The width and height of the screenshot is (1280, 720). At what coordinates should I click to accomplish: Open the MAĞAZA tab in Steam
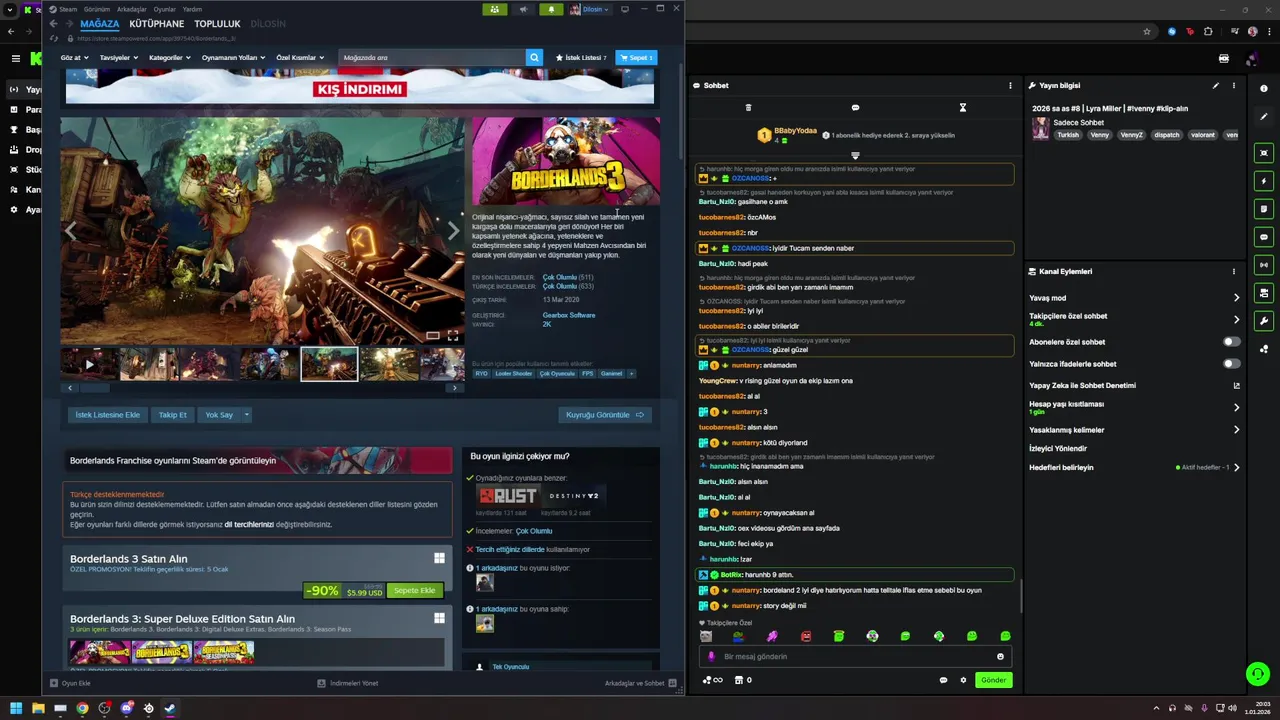(100, 24)
